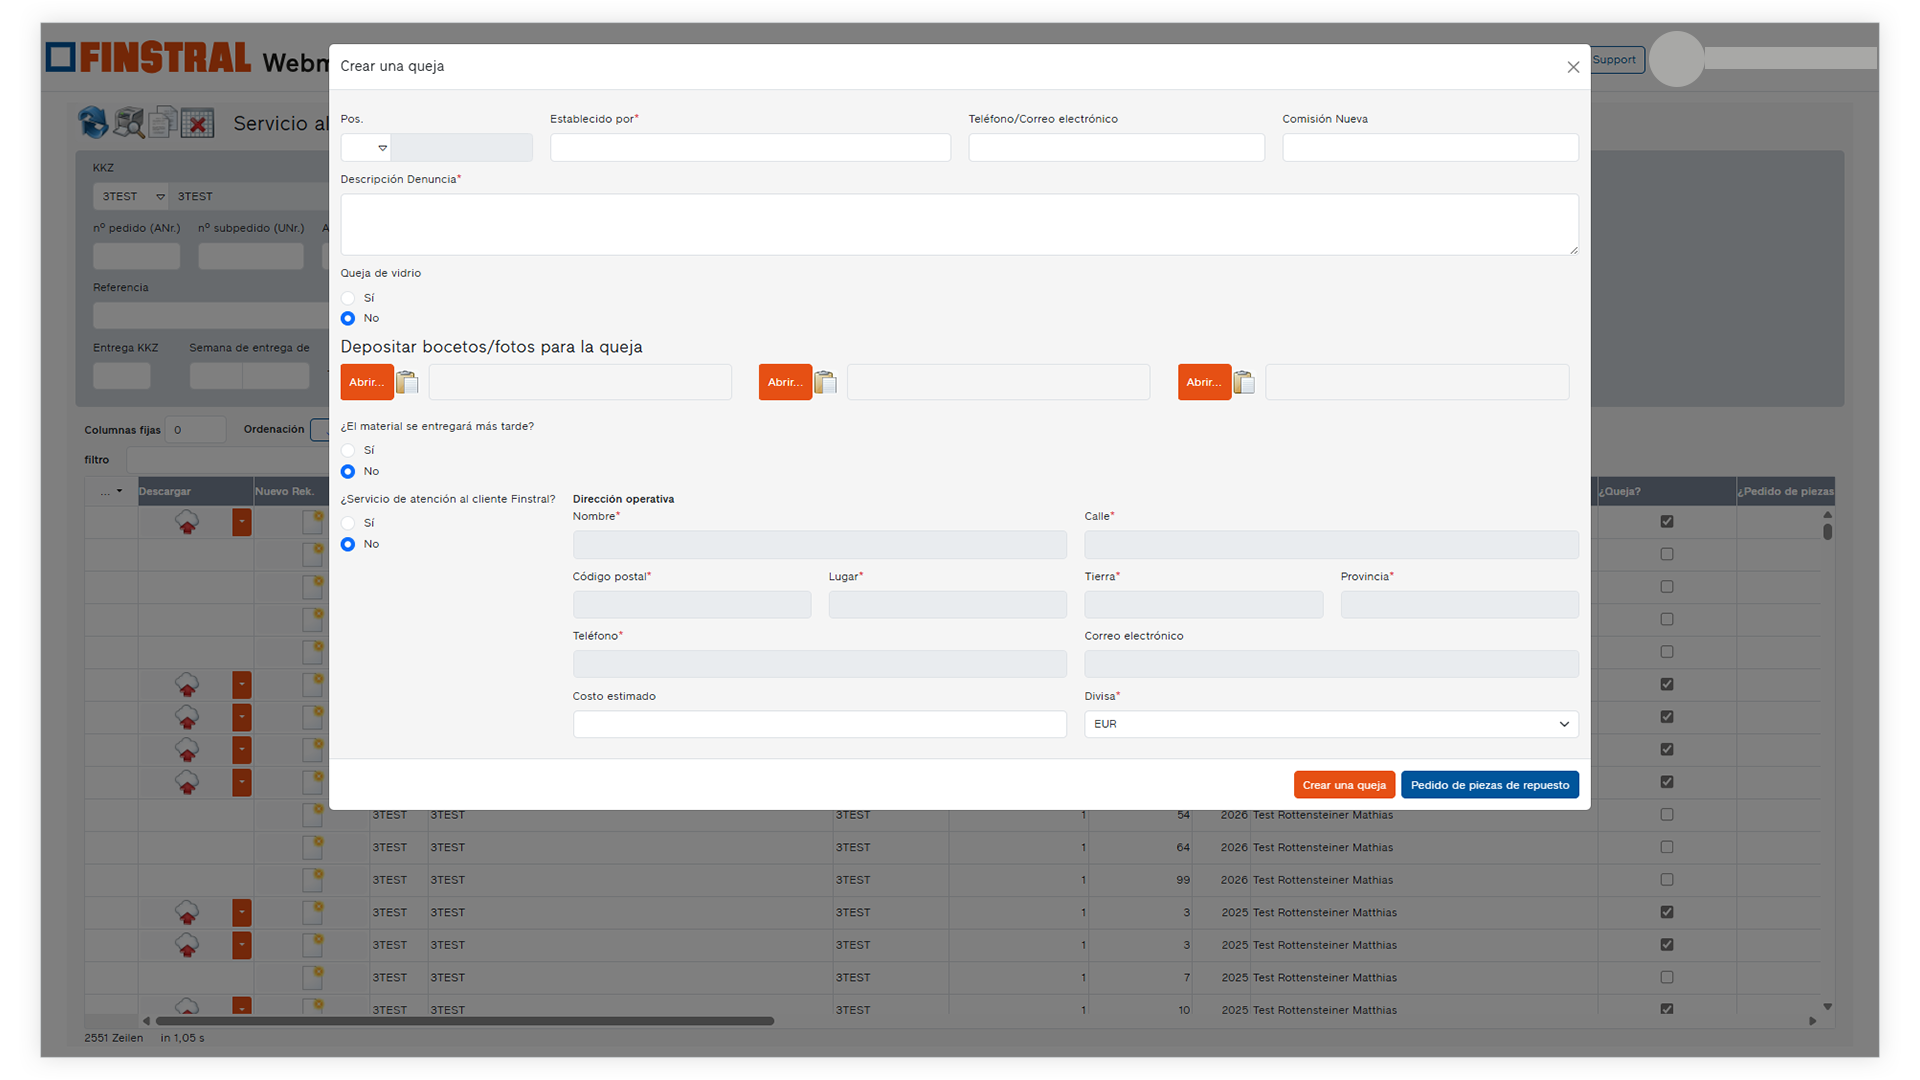Click new complaint note icon in row 64

tap(313, 847)
